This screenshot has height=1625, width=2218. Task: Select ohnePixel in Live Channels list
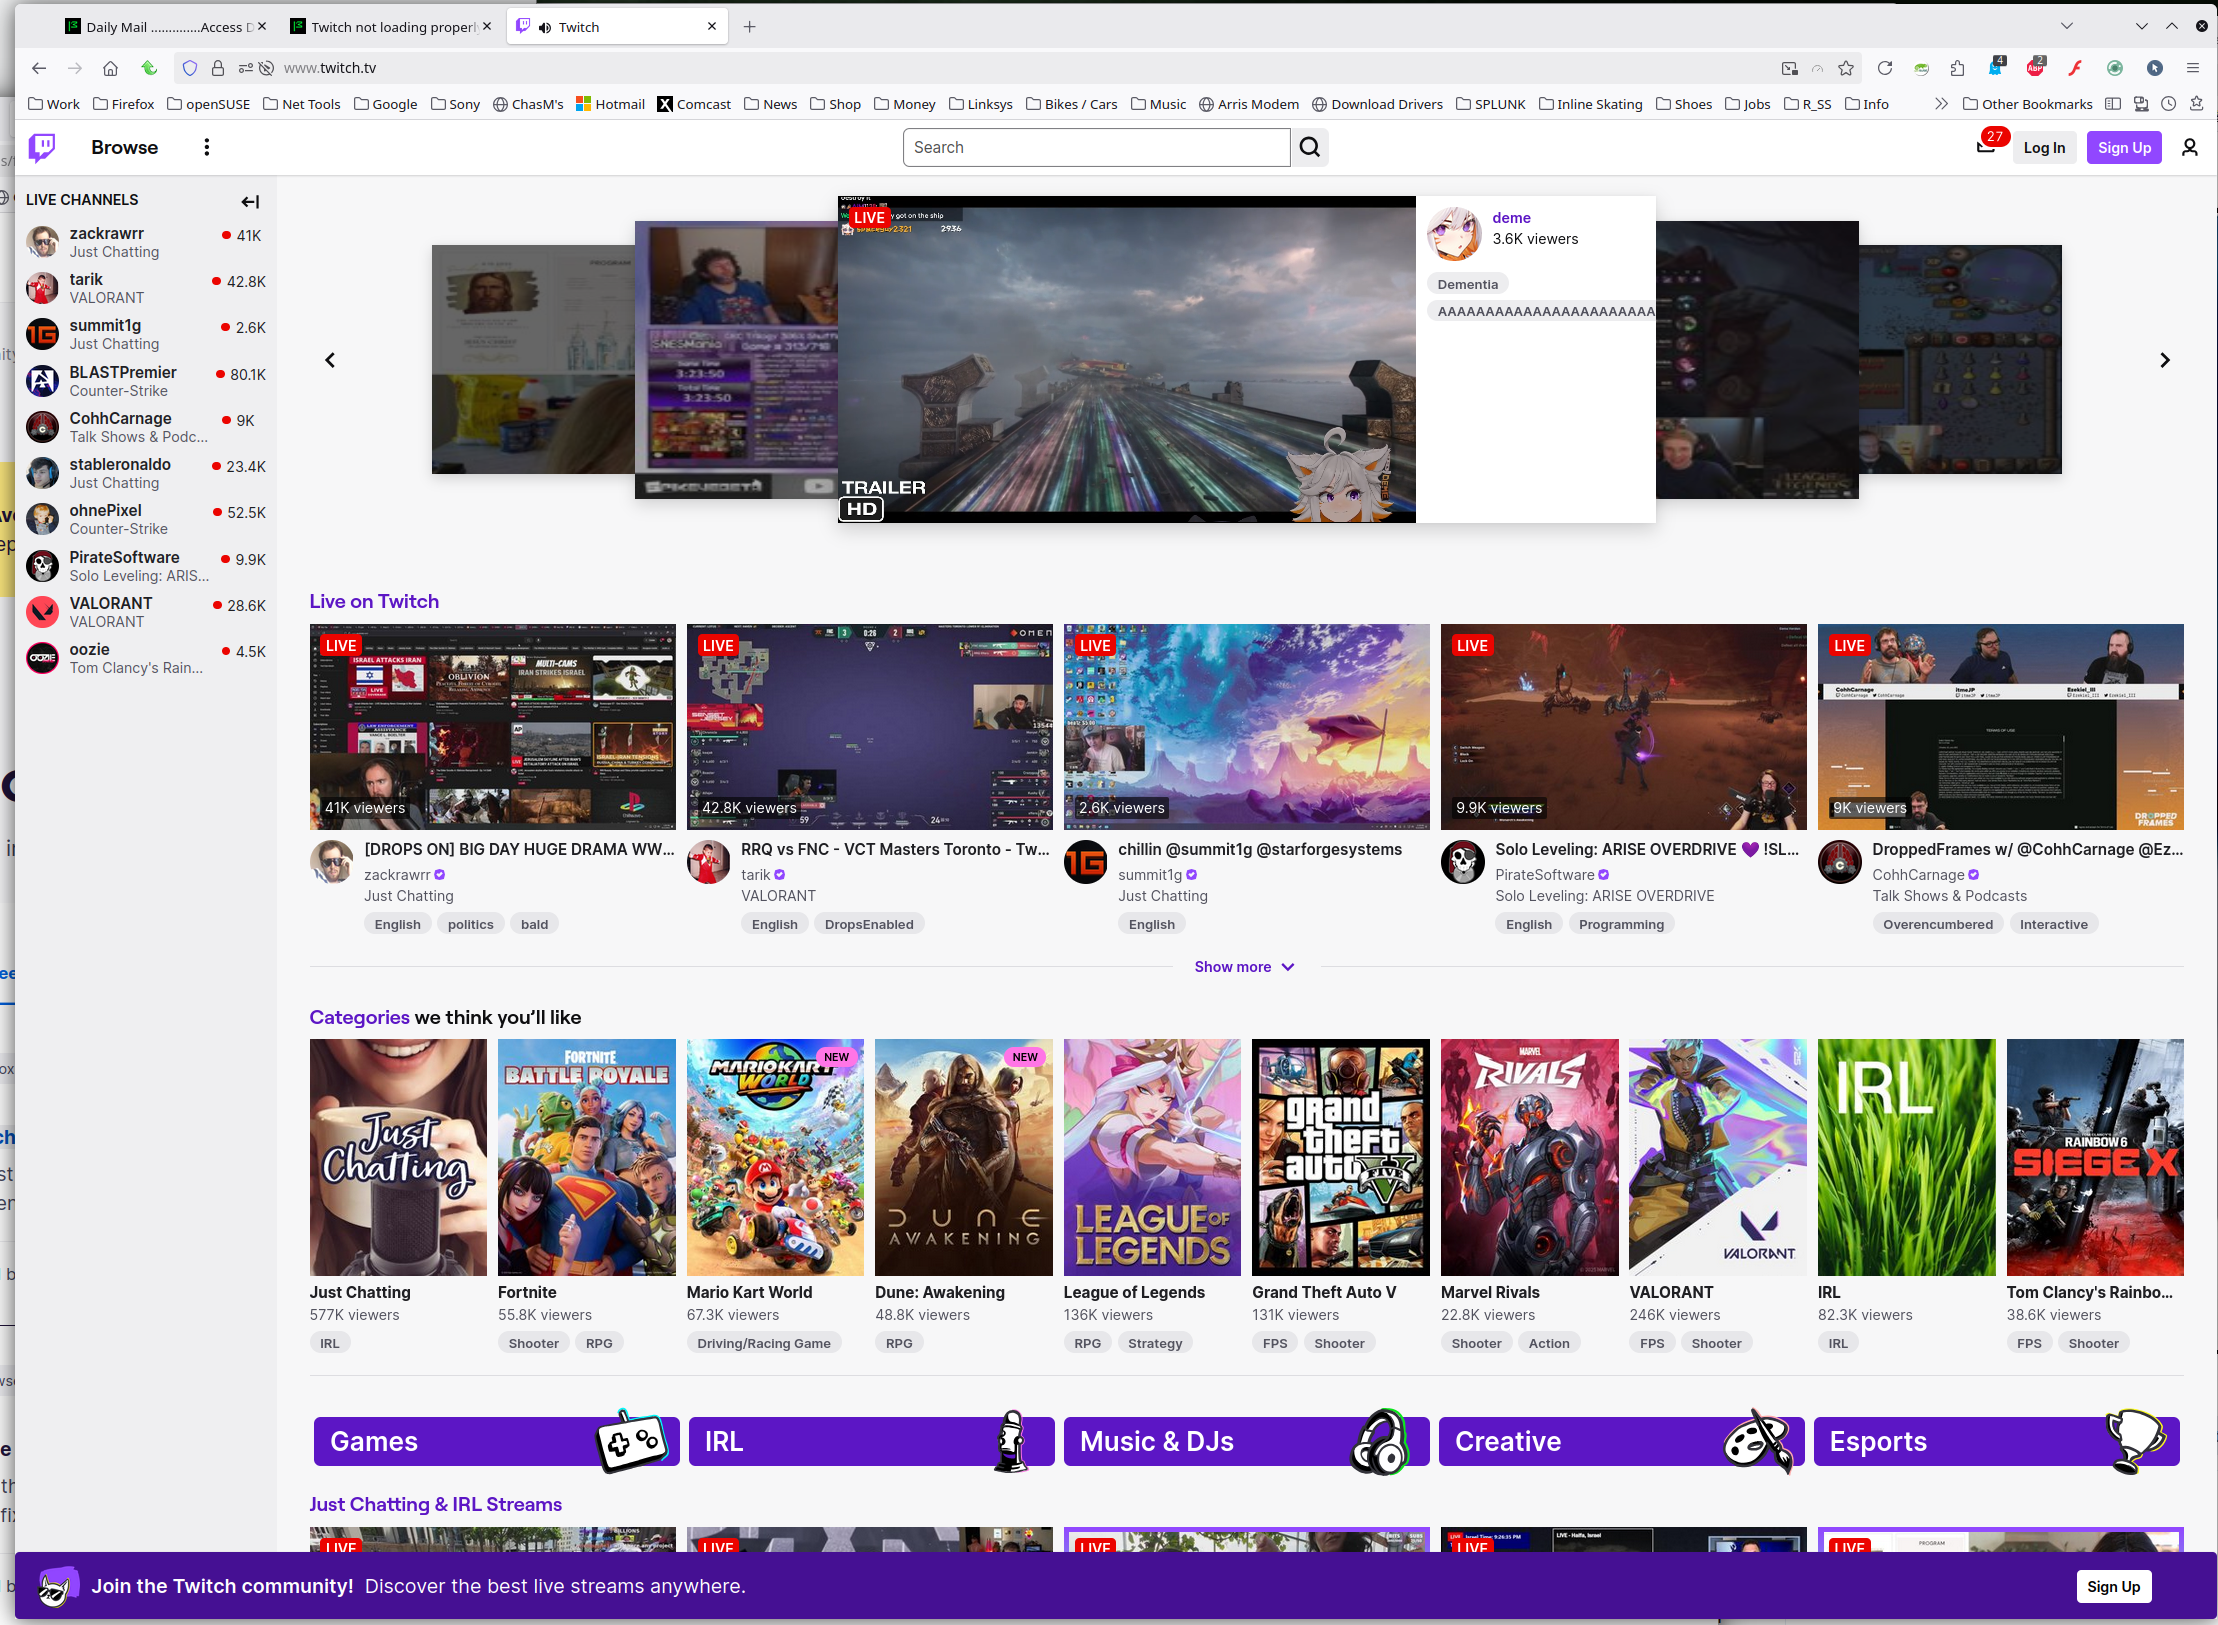(146, 520)
